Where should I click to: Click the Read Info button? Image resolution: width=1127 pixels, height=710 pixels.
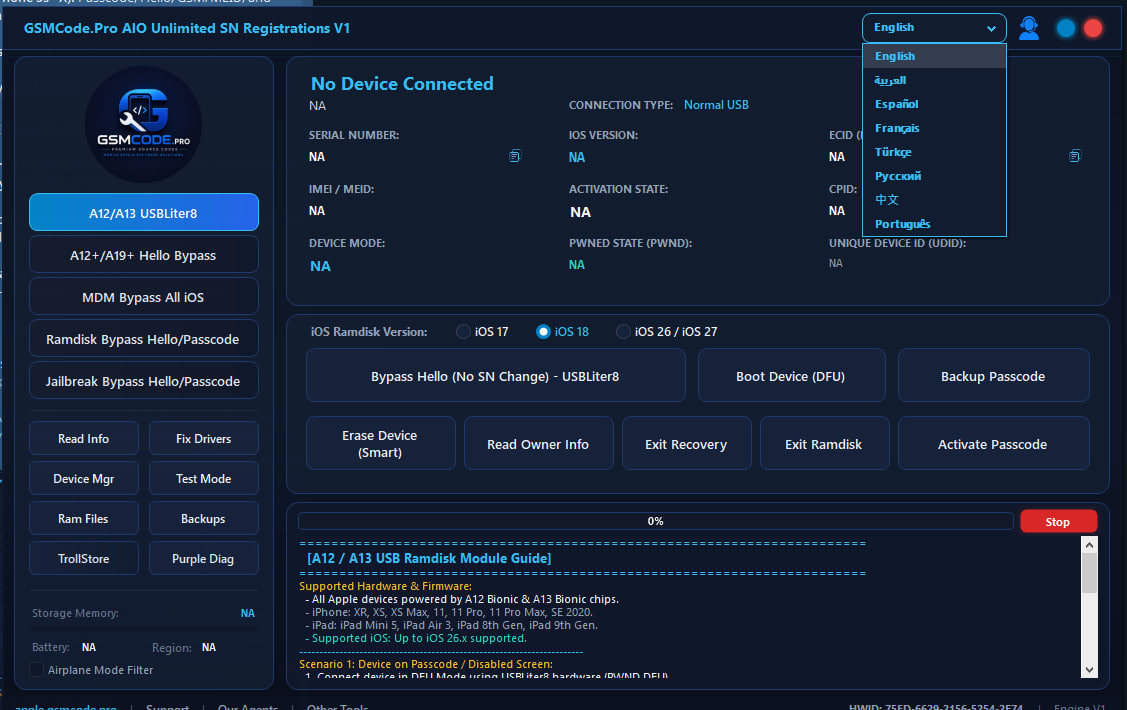click(x=83, y=438)
